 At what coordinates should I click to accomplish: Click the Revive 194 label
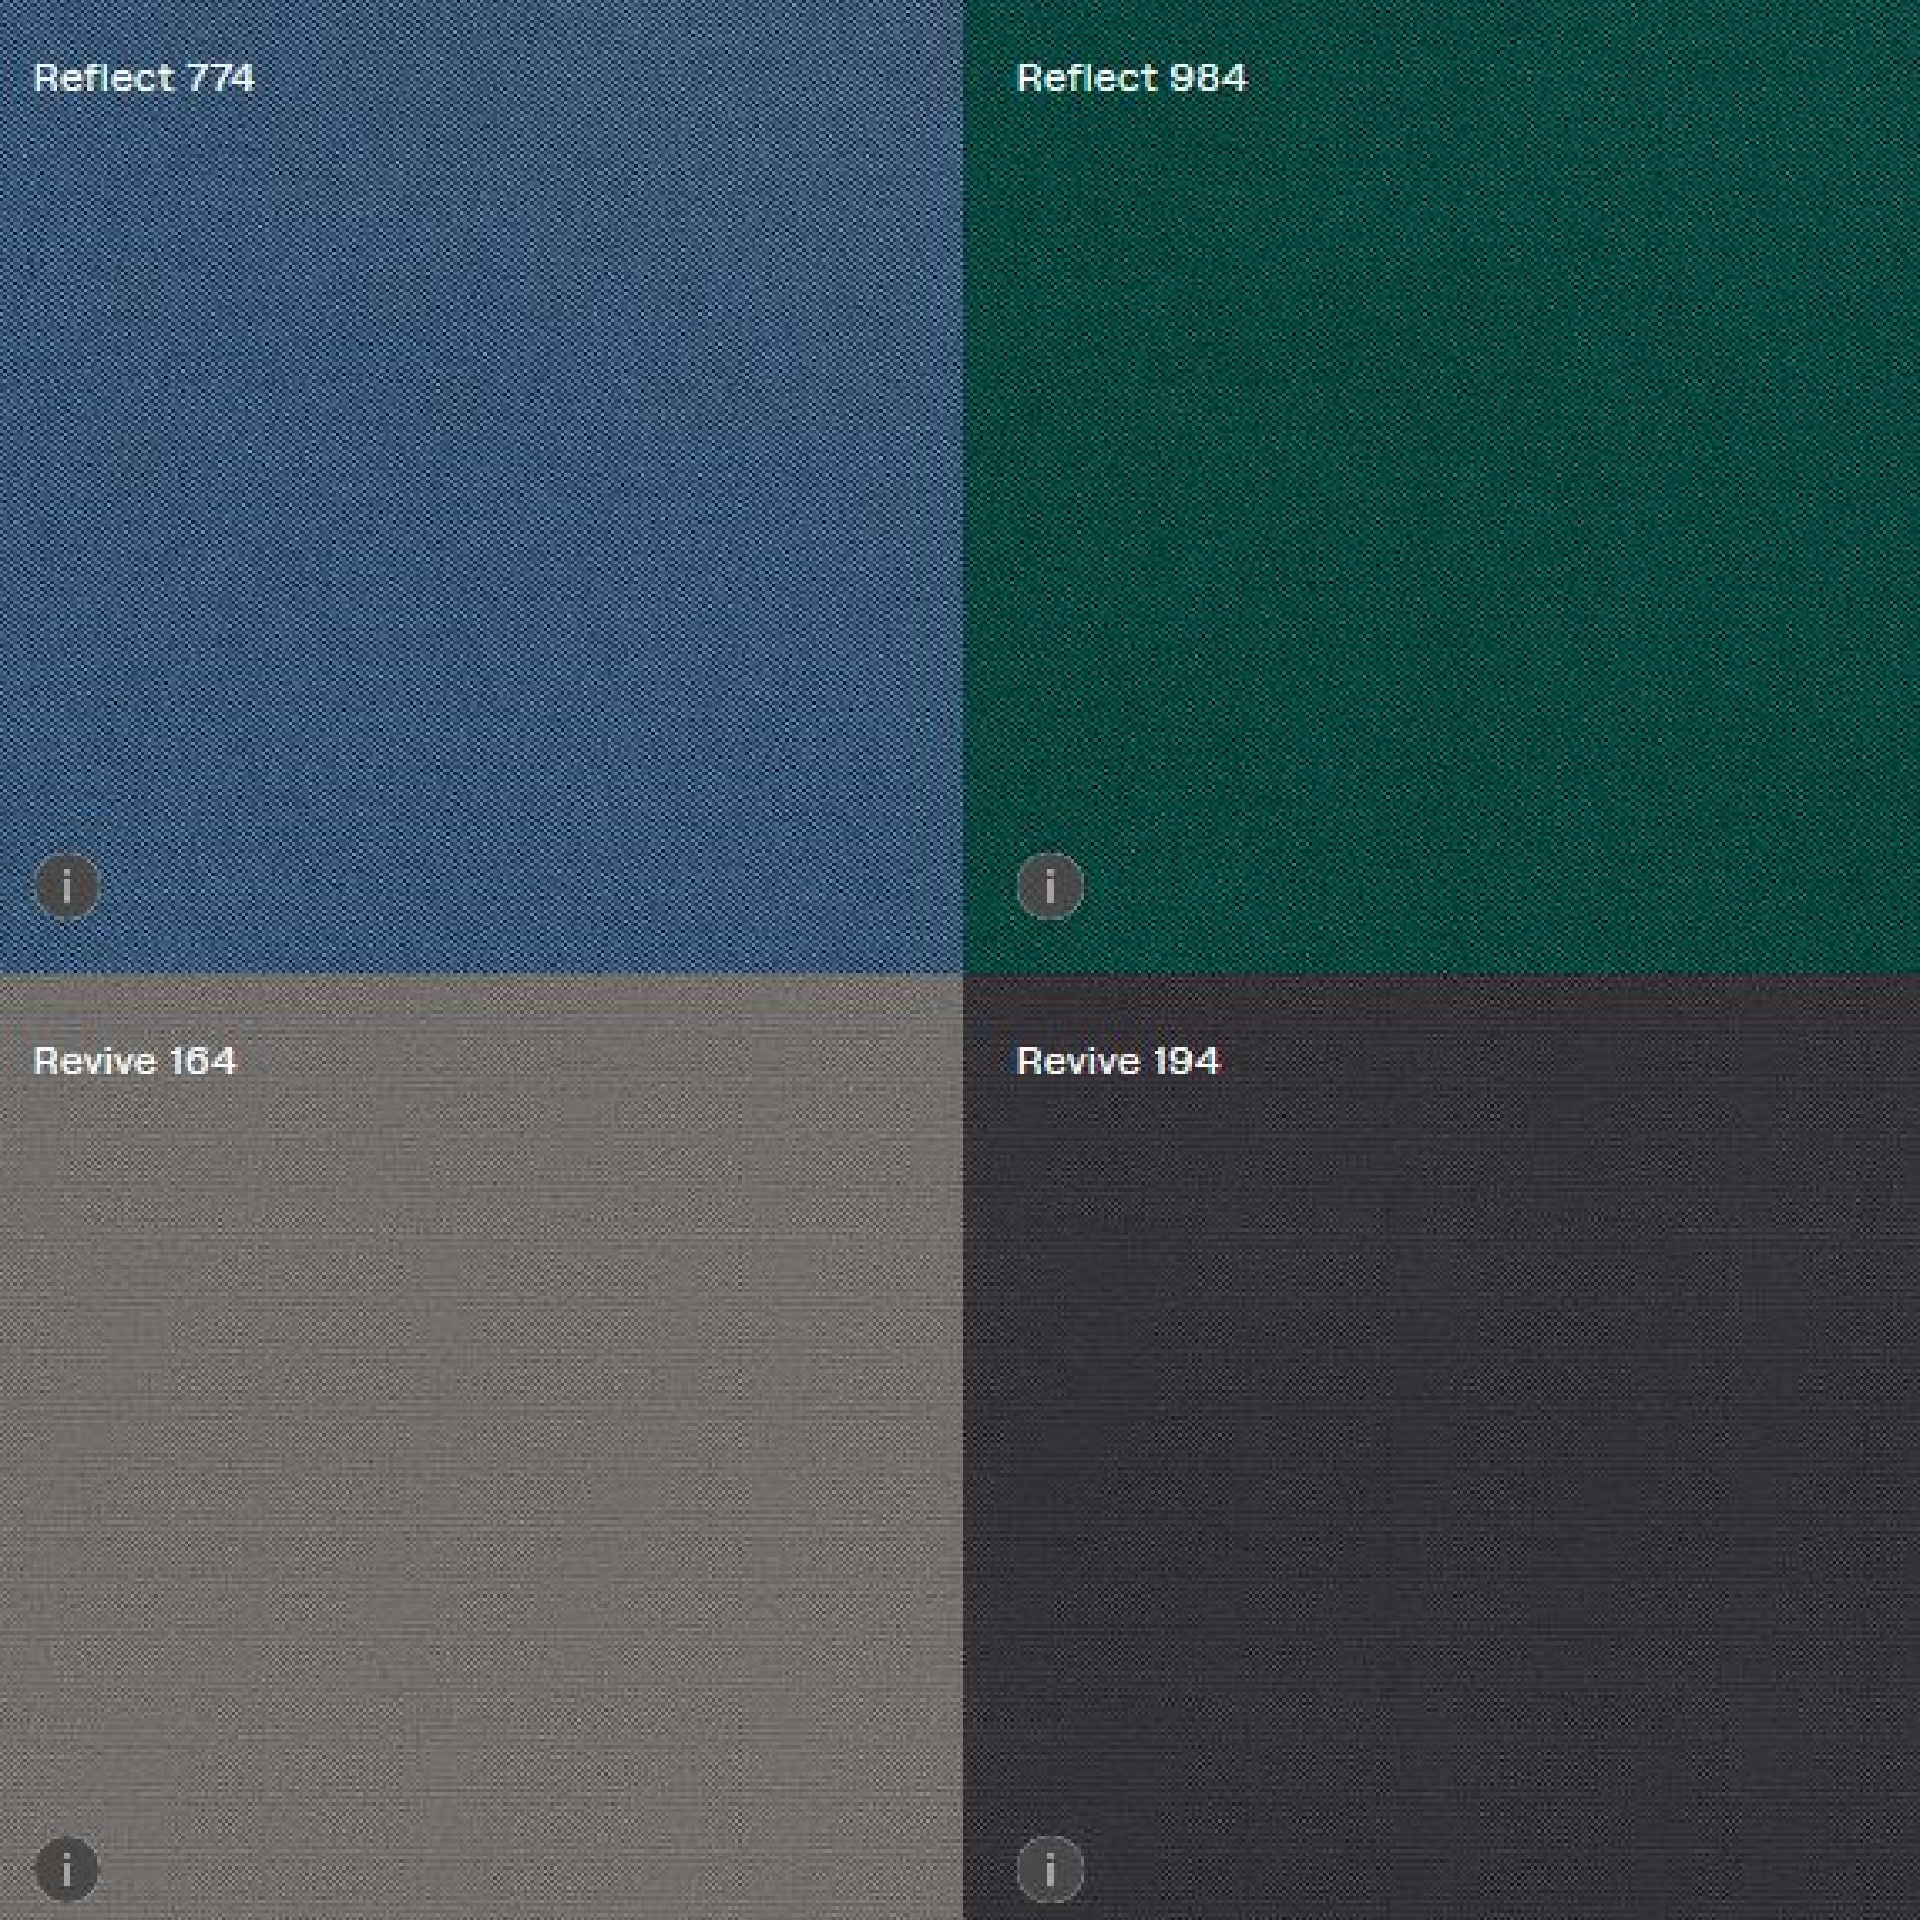point(1118,1061)
